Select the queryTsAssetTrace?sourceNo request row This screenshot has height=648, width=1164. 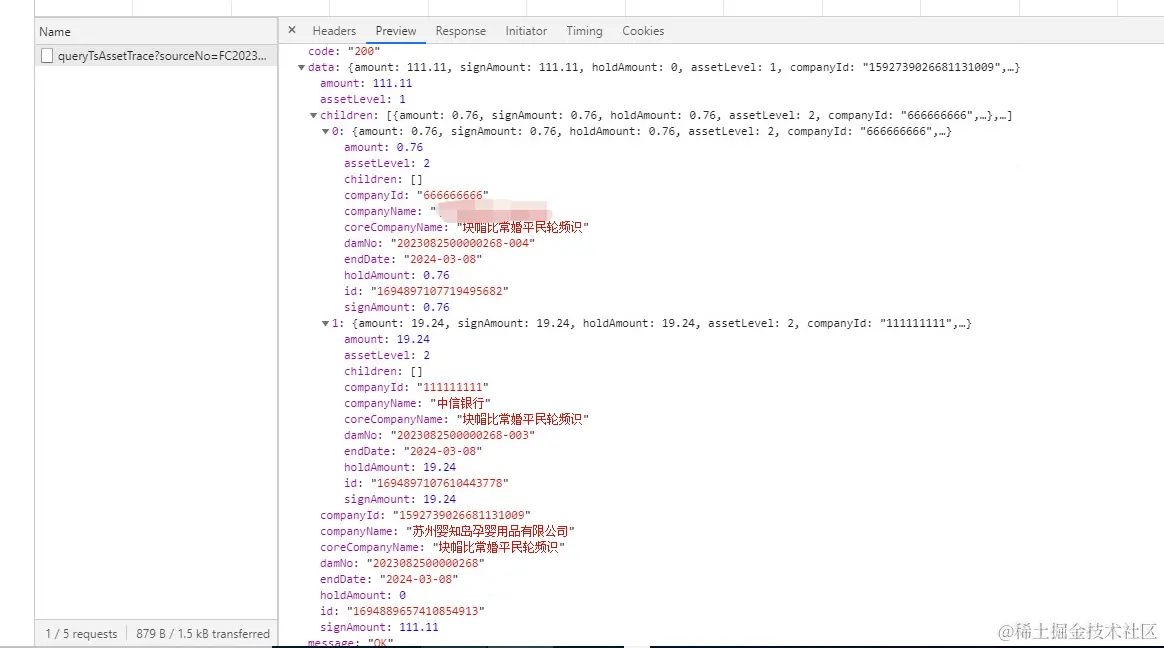tap(156, 56)
